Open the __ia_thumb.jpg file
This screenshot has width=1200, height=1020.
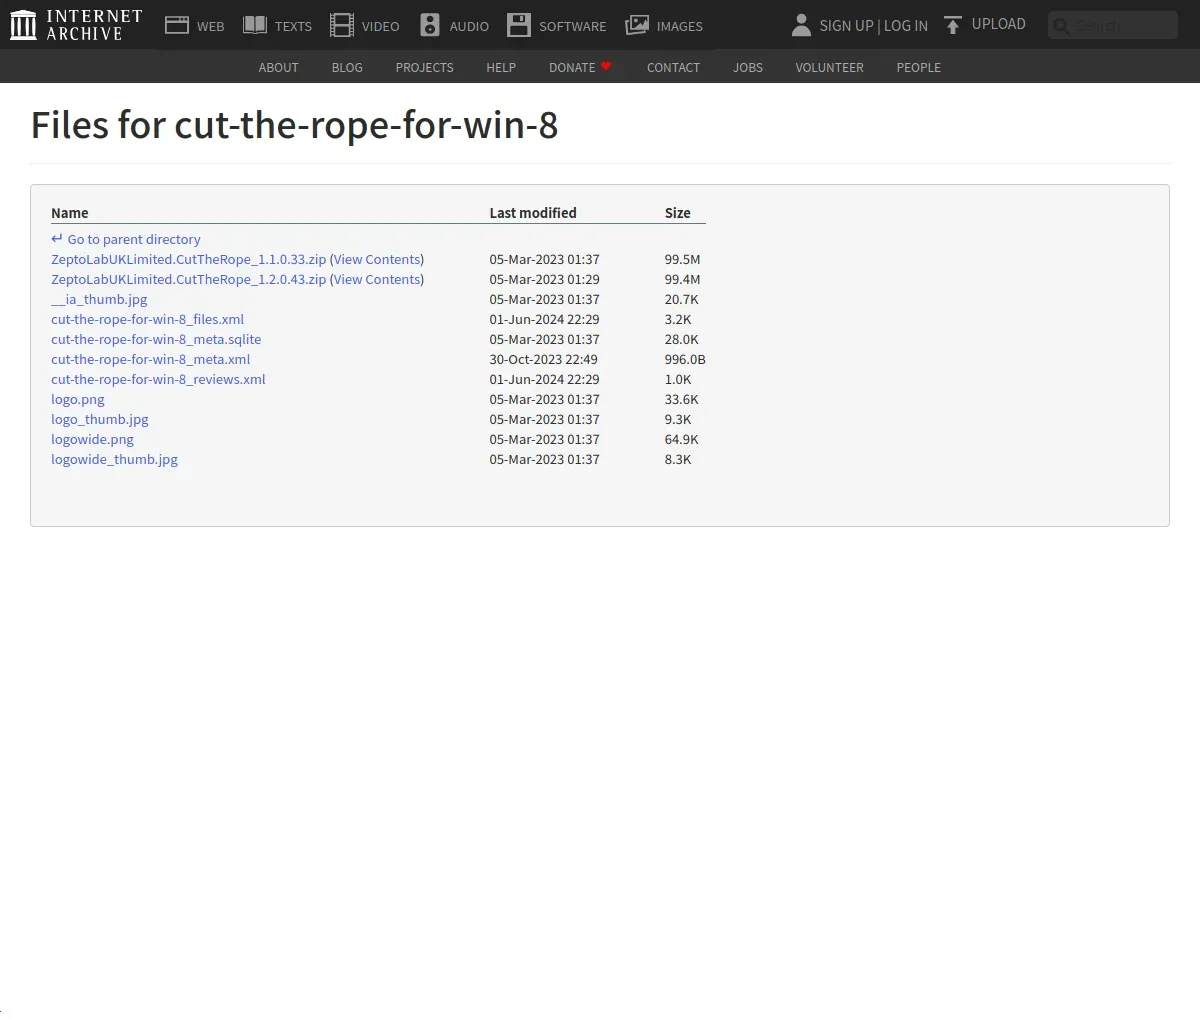tap(99, 299)
